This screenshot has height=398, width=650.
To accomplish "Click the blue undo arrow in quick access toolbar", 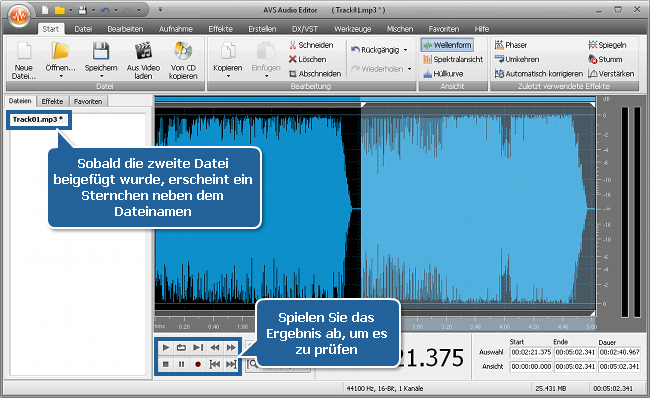I will tap(105, 10).
